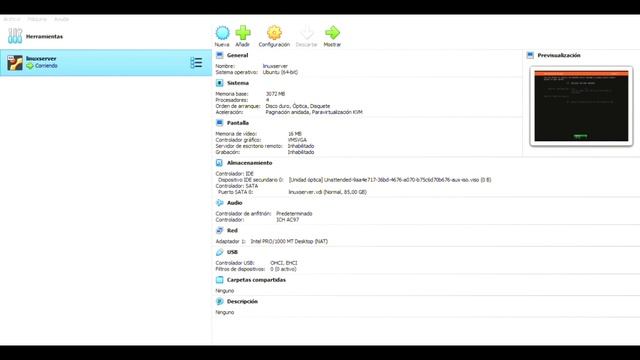640x360 pixels.
Task: Click the '3072 MB' base memory value
Action: [276, 94]
